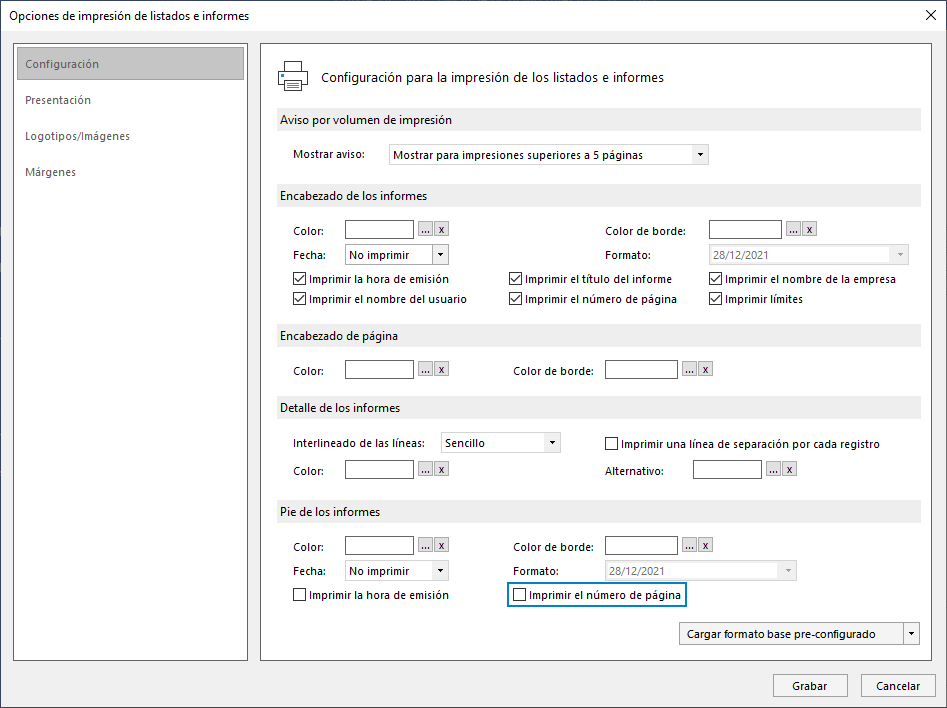
Task: Click the Encabezado de página Color swatch
Action: [x=379, y=369]
